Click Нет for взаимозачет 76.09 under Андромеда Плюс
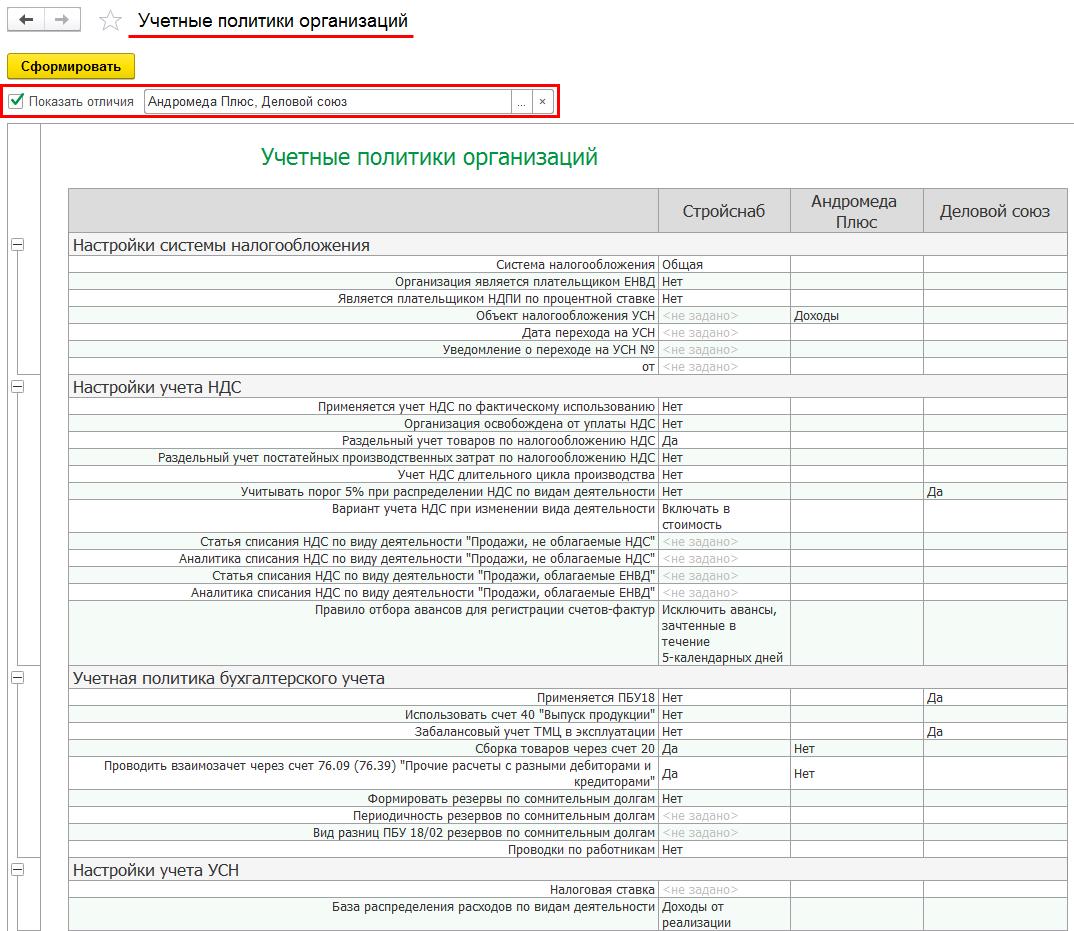 [x=856, y=773]
